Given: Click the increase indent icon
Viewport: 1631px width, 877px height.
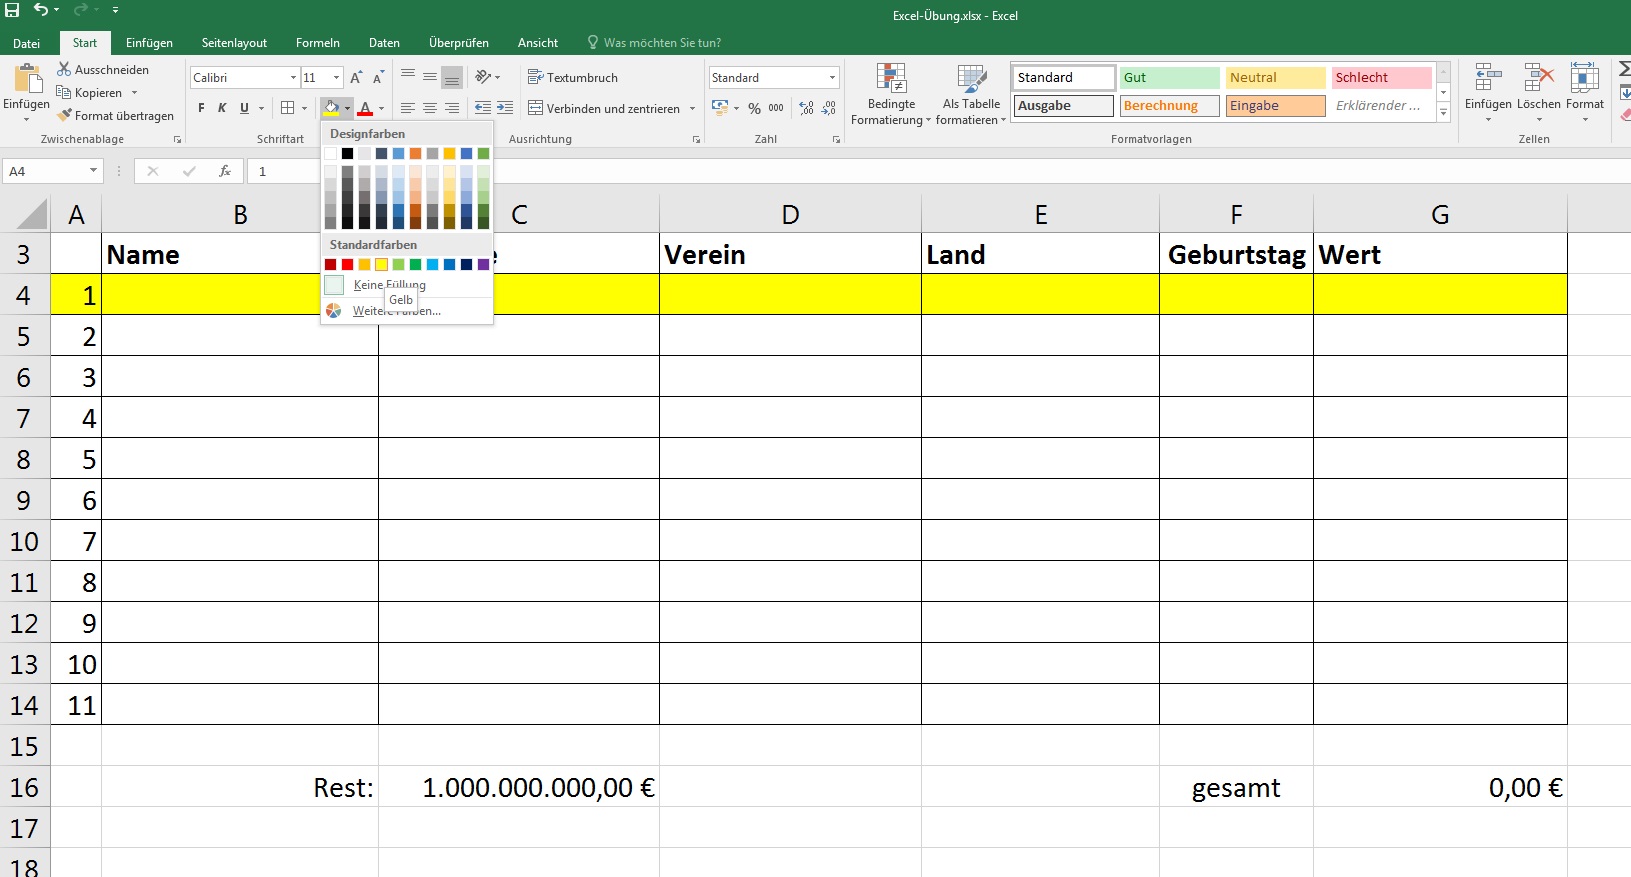Looking at the screenshot, I should tap(505, 108).
